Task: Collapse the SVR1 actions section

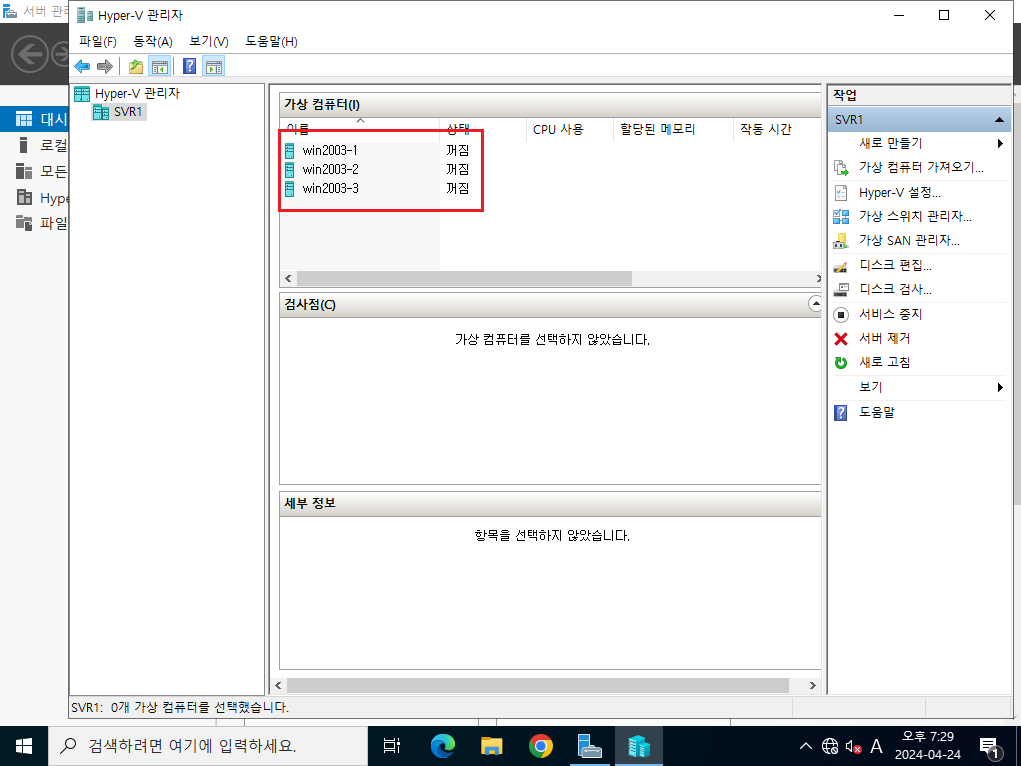Action: 1000,120
